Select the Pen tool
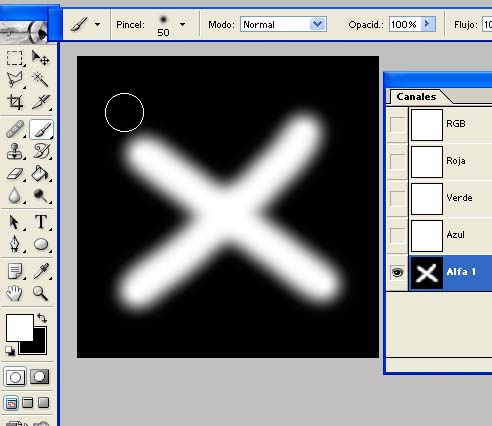 pos(14,244)
